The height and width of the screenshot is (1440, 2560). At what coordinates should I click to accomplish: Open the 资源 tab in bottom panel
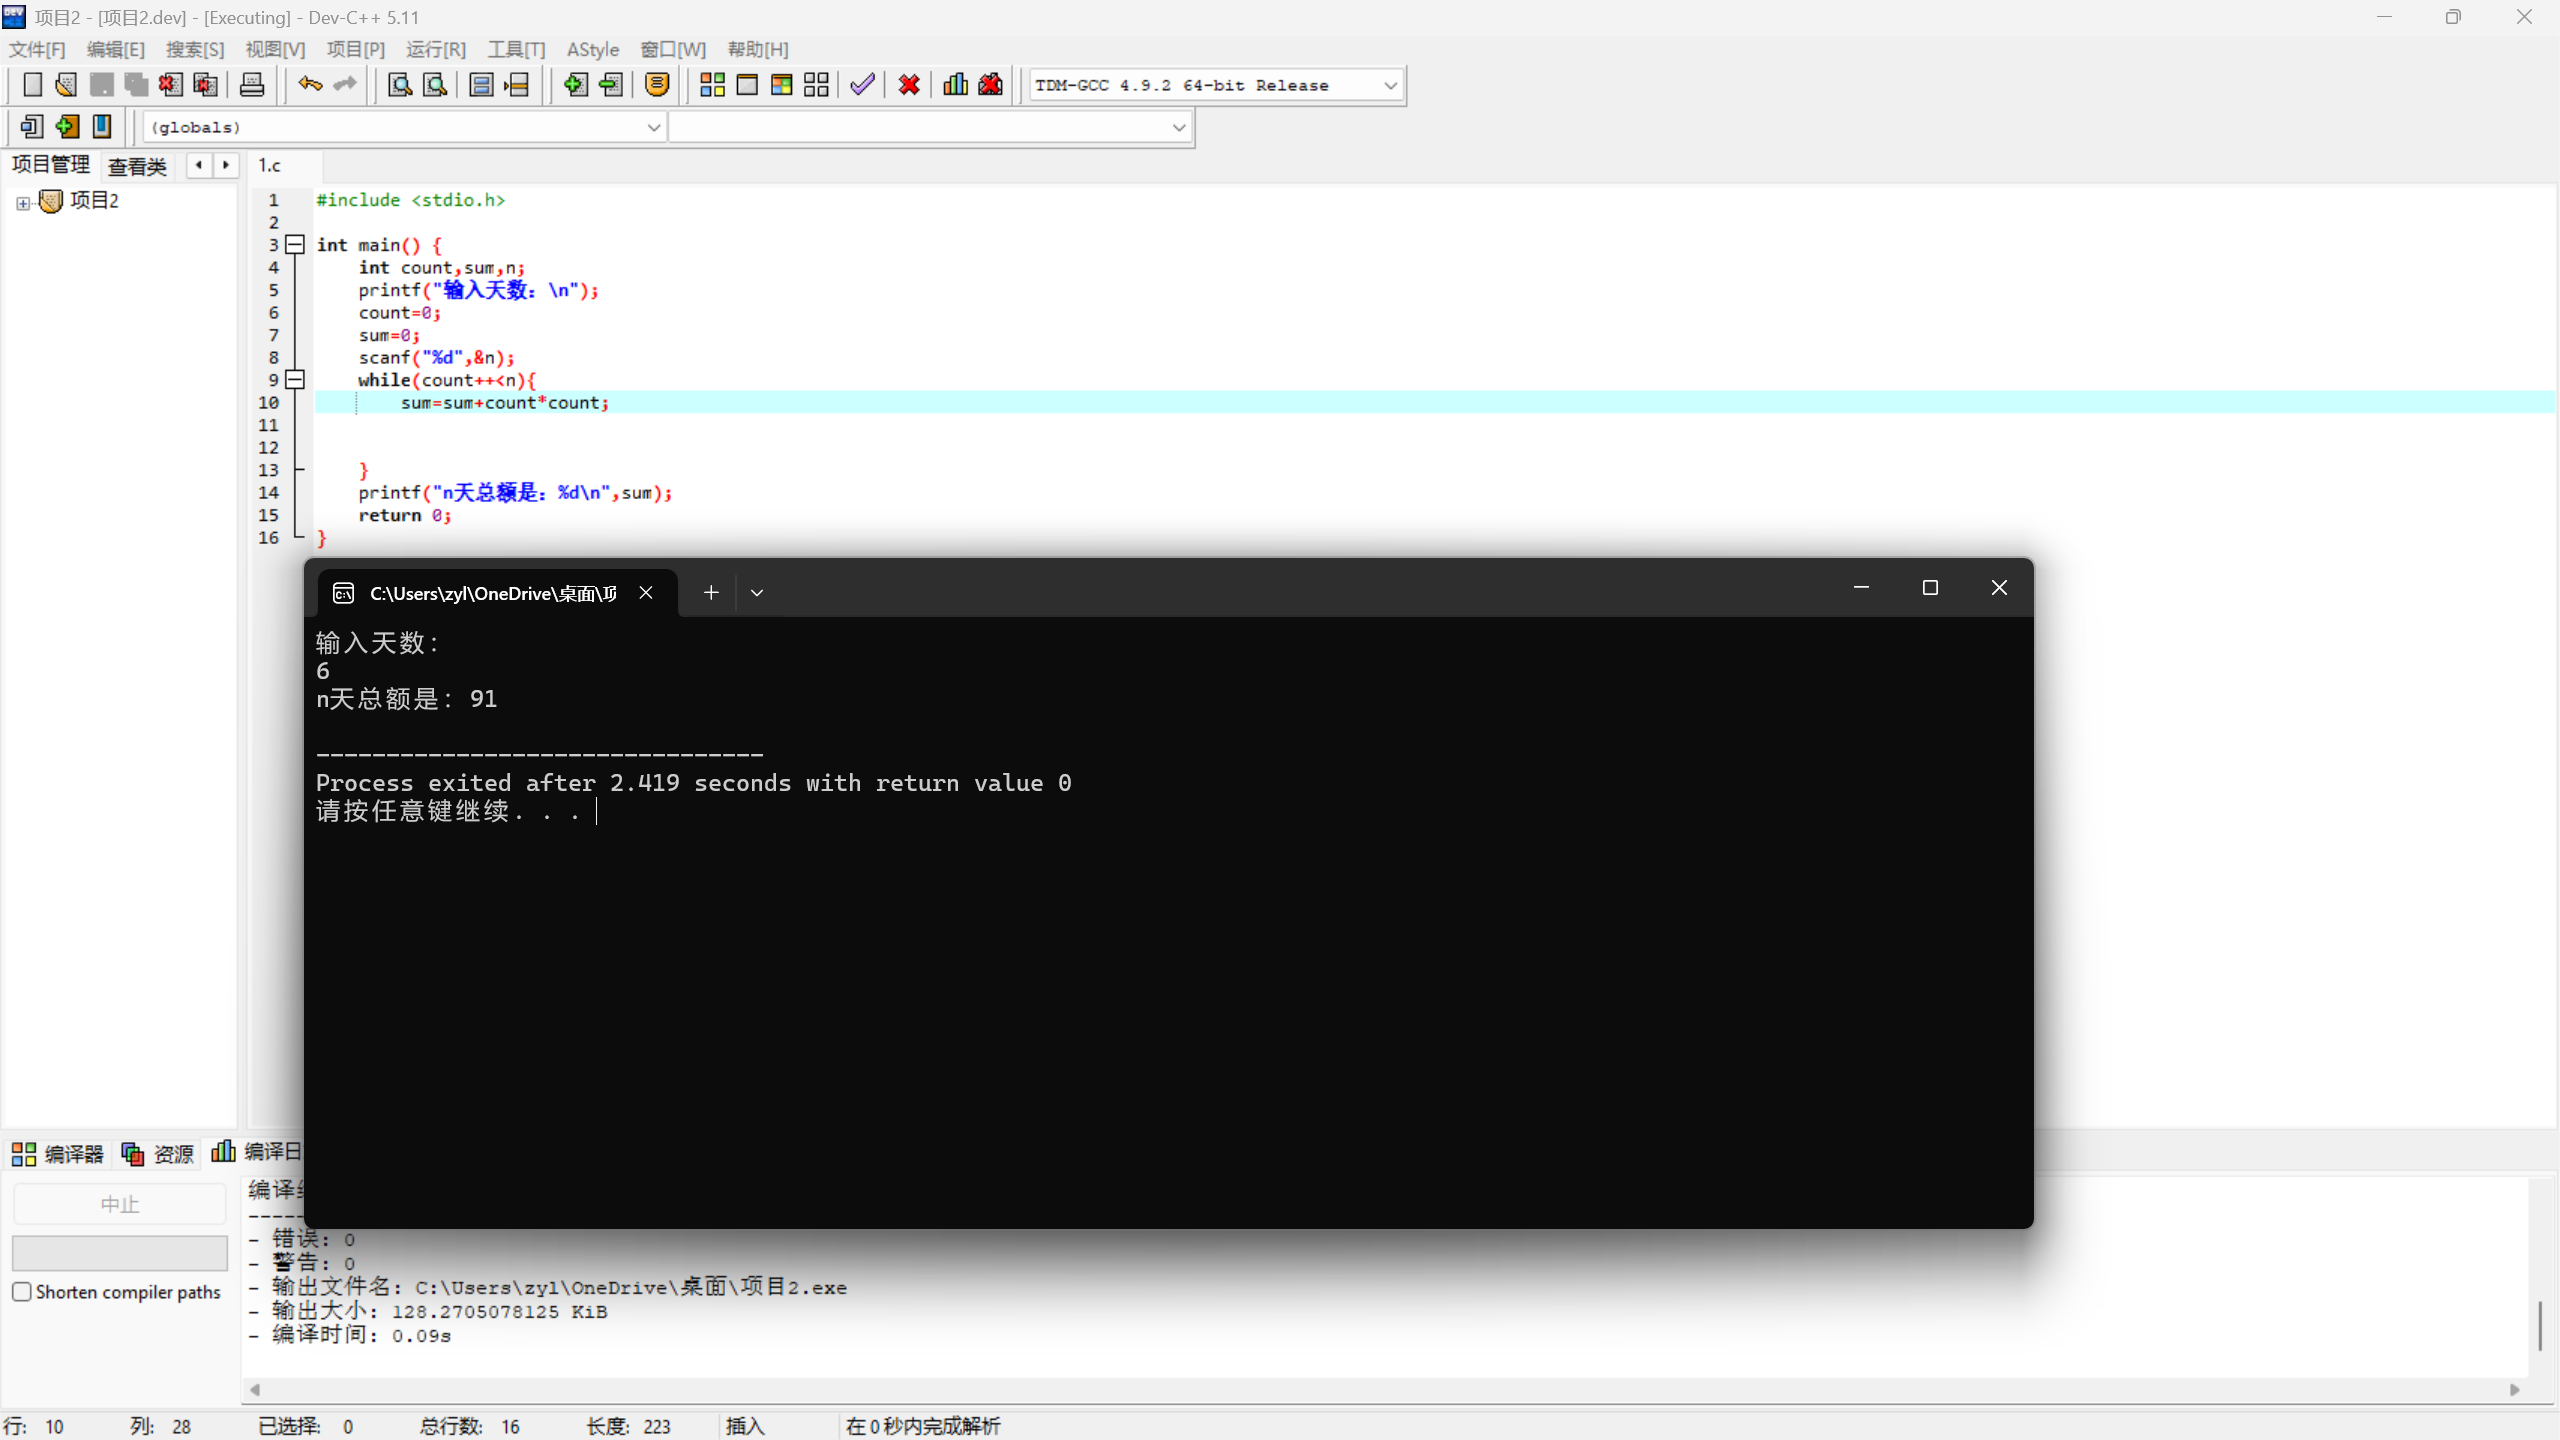158,1154
